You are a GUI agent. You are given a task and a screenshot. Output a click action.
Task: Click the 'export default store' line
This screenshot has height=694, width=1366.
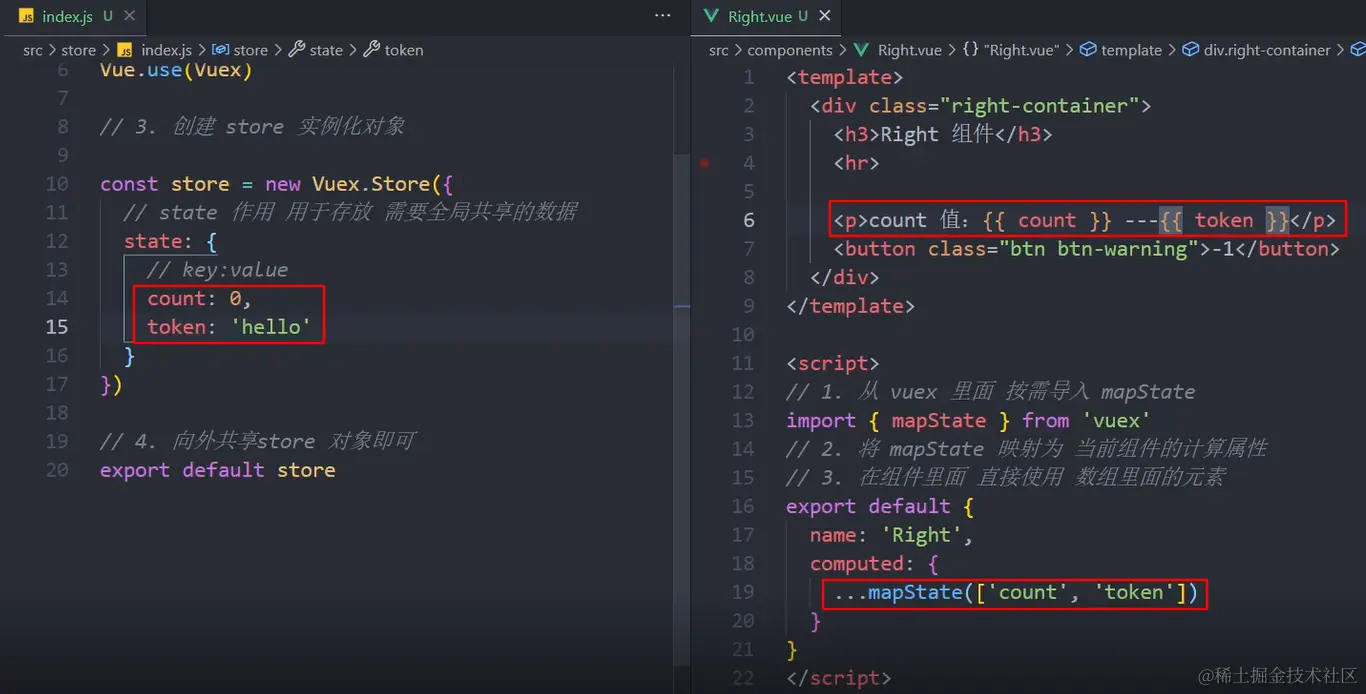click(218, 470)
